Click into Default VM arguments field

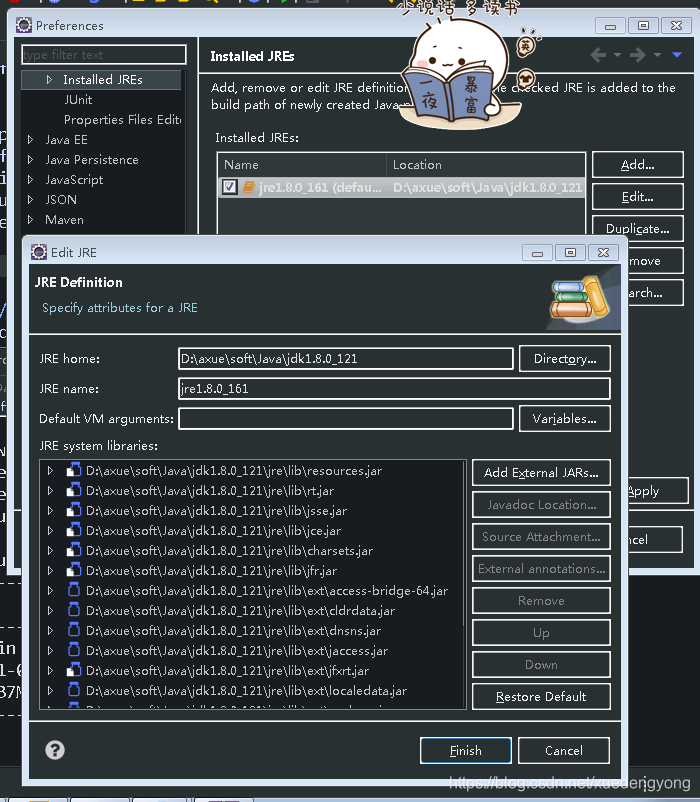346,418
